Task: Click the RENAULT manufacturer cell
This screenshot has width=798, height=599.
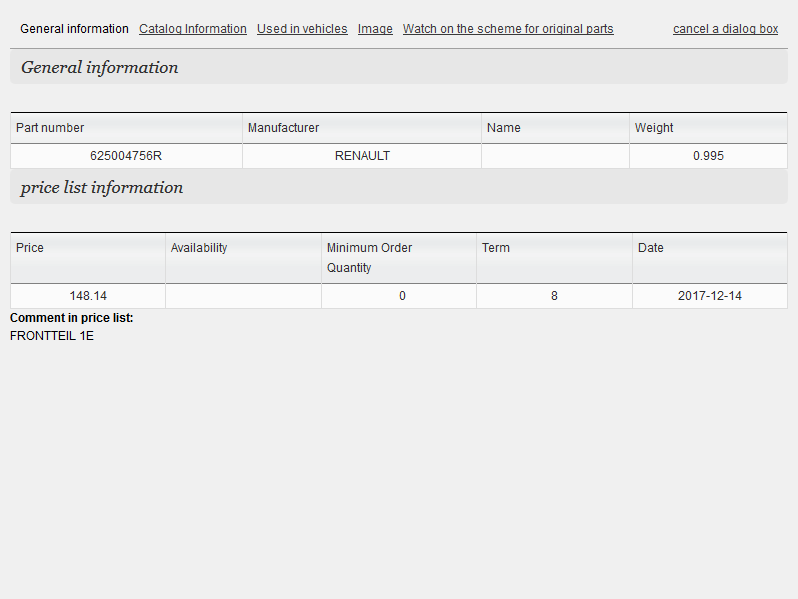Action: tap(362, 156)
